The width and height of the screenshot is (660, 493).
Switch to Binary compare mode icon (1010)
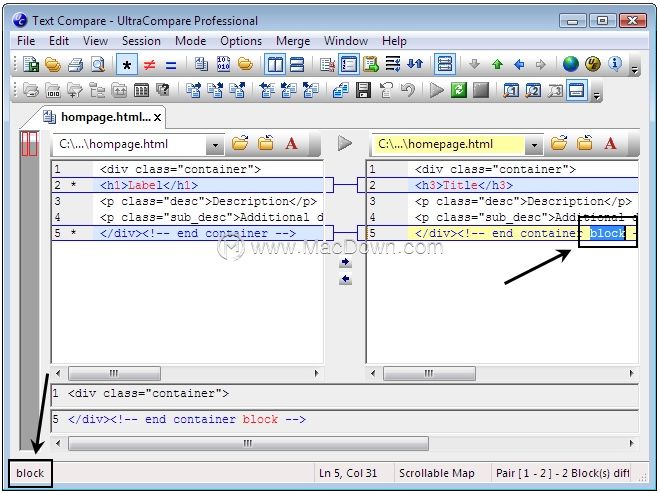click(223, 64)
